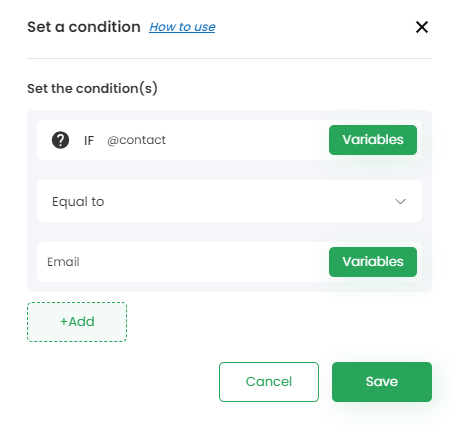Click the Set a condition title
457x432 pixels.
pyautogui.click(x=84, y=27)
